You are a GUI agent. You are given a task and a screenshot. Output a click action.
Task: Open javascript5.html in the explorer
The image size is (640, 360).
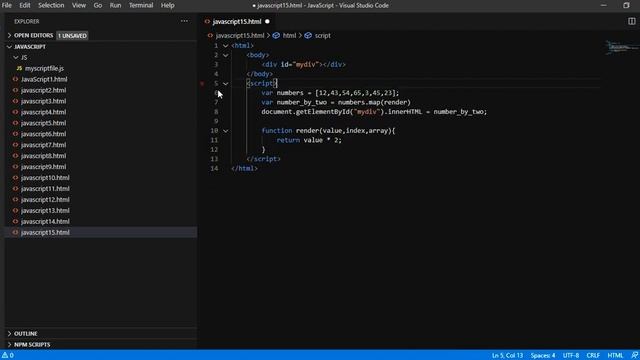43,123
